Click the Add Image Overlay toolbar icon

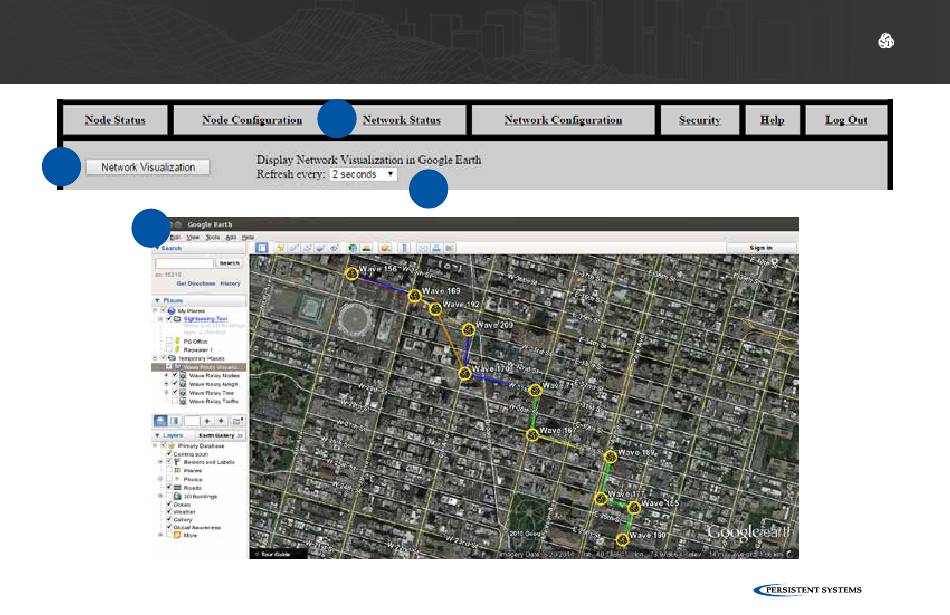click(320, 248)
